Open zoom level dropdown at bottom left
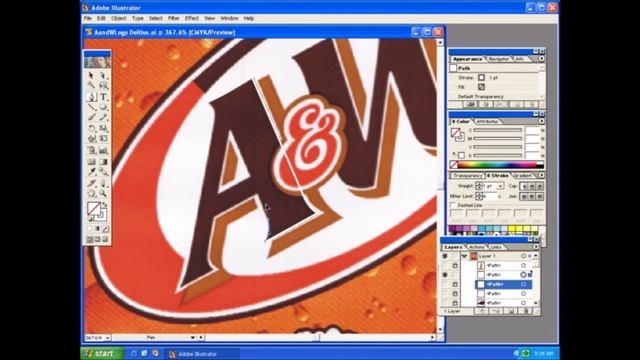 [x=107, y=338]
